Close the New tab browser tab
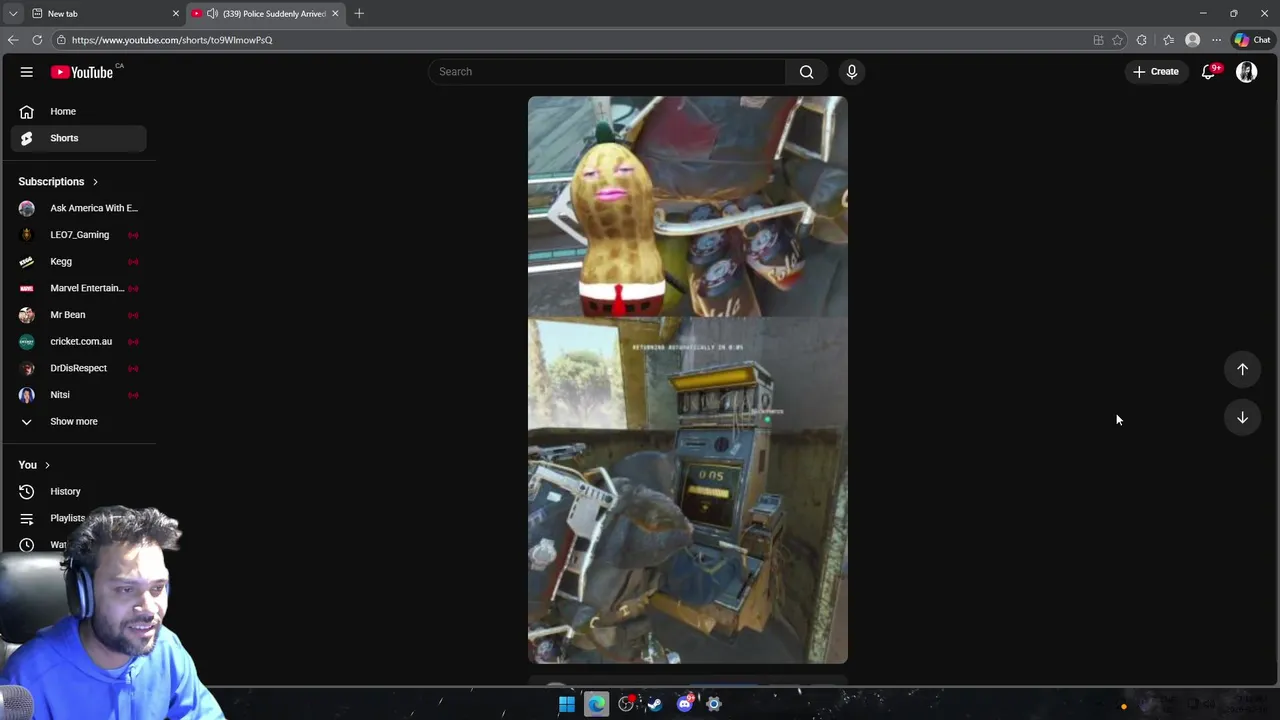 tap(176, 14)
